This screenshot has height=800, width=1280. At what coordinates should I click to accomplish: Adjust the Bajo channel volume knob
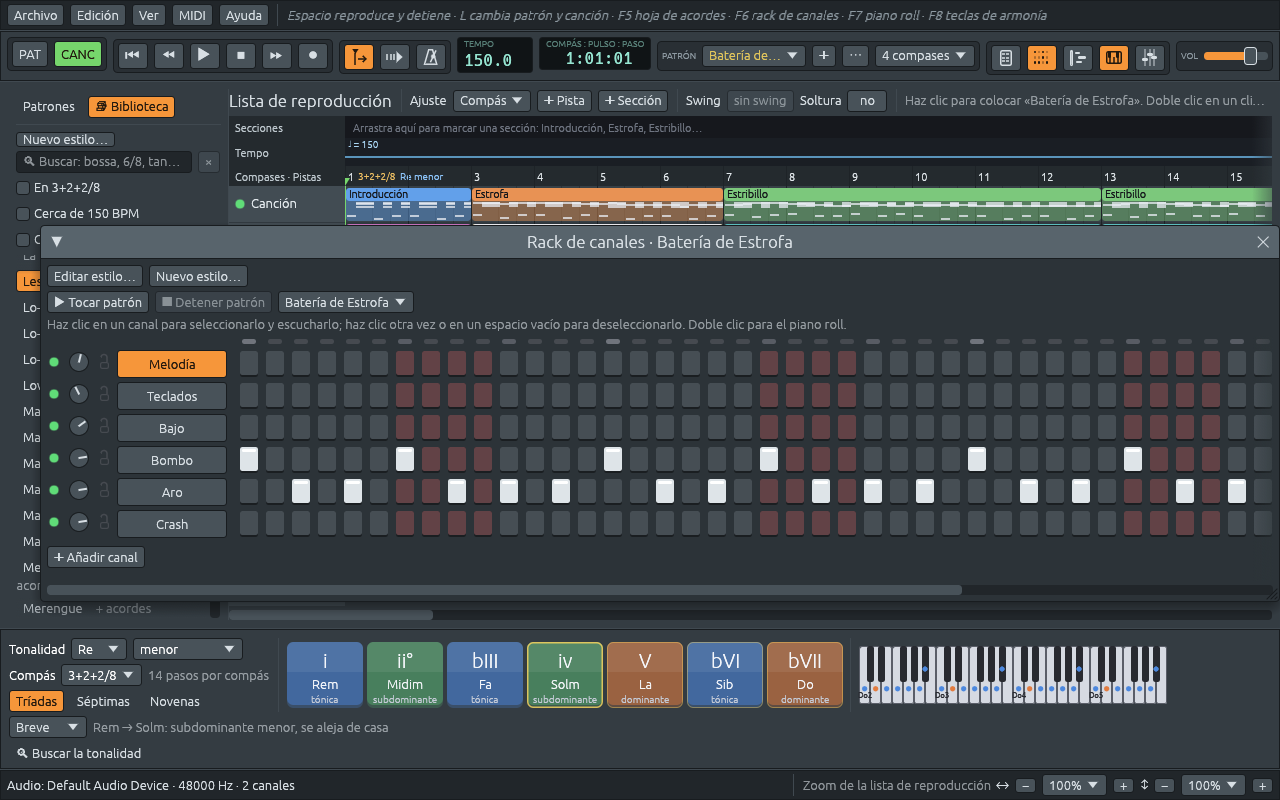click(79, 427)
